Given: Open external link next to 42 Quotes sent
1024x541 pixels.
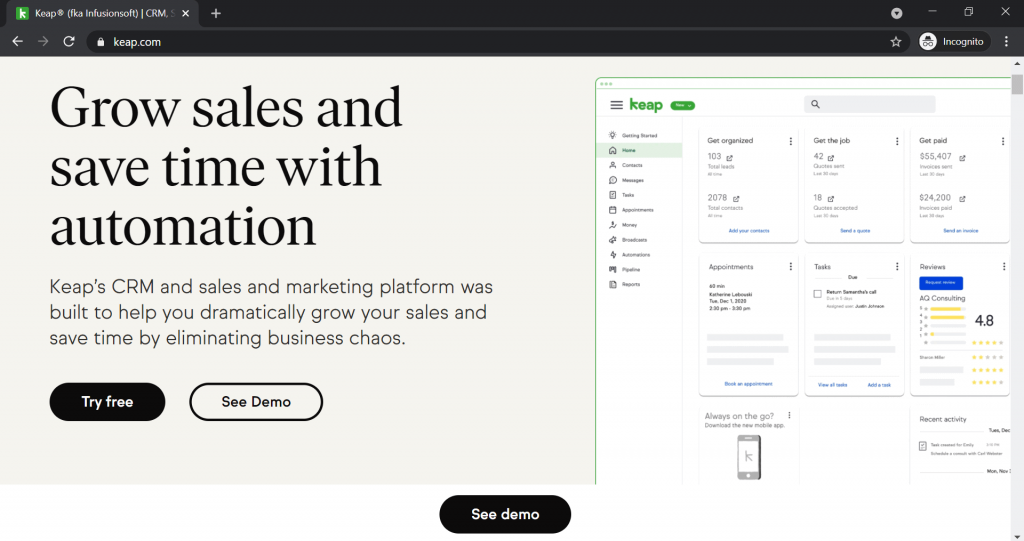Looking at the screenshot, I should 831,157.
